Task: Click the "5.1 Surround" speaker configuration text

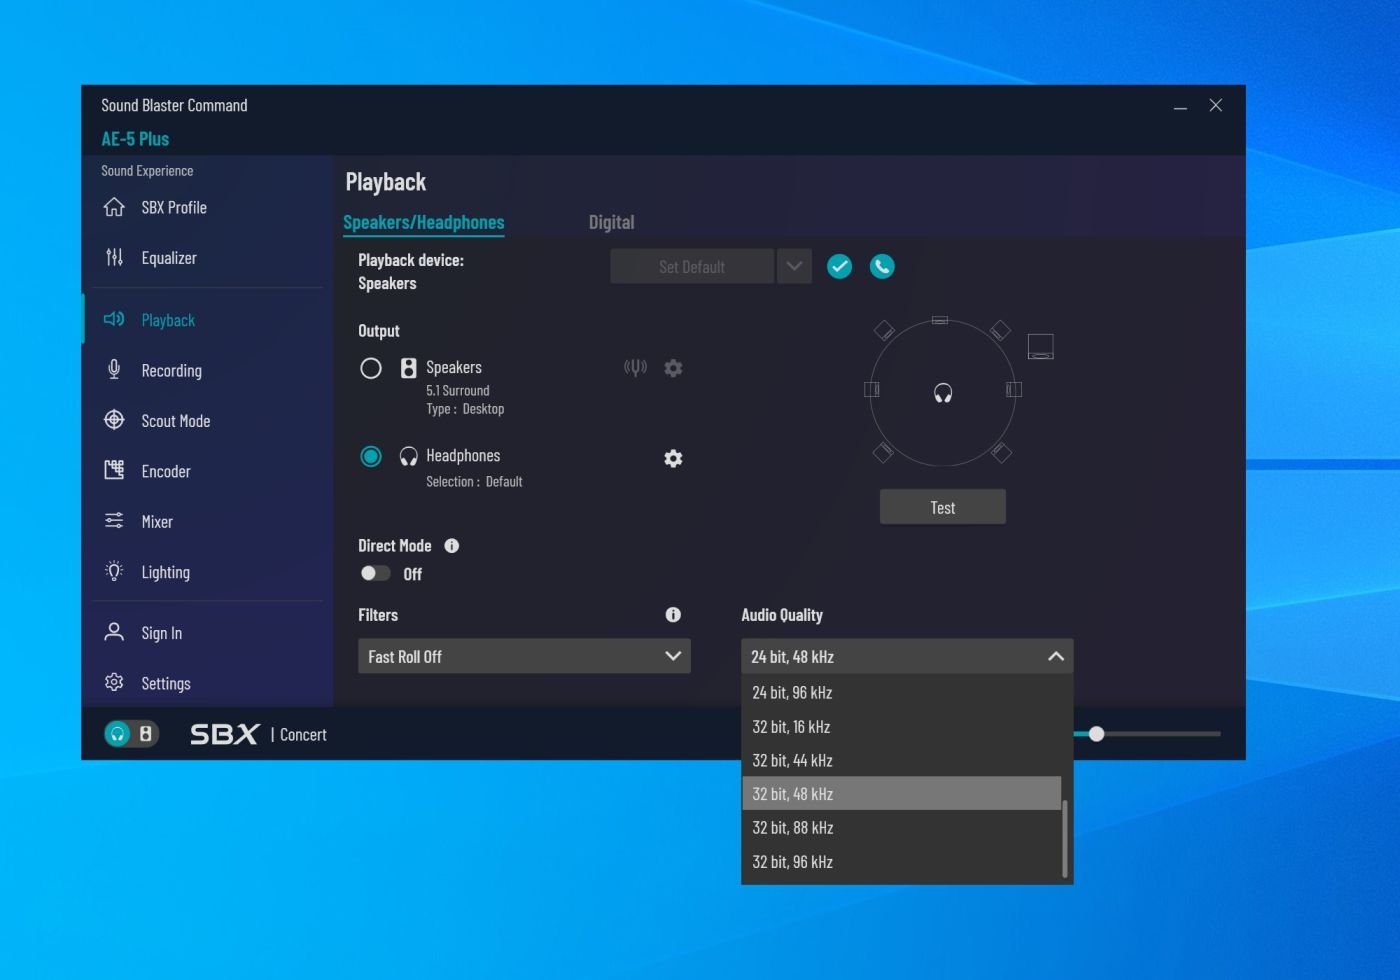Action: tap(458, 391)
